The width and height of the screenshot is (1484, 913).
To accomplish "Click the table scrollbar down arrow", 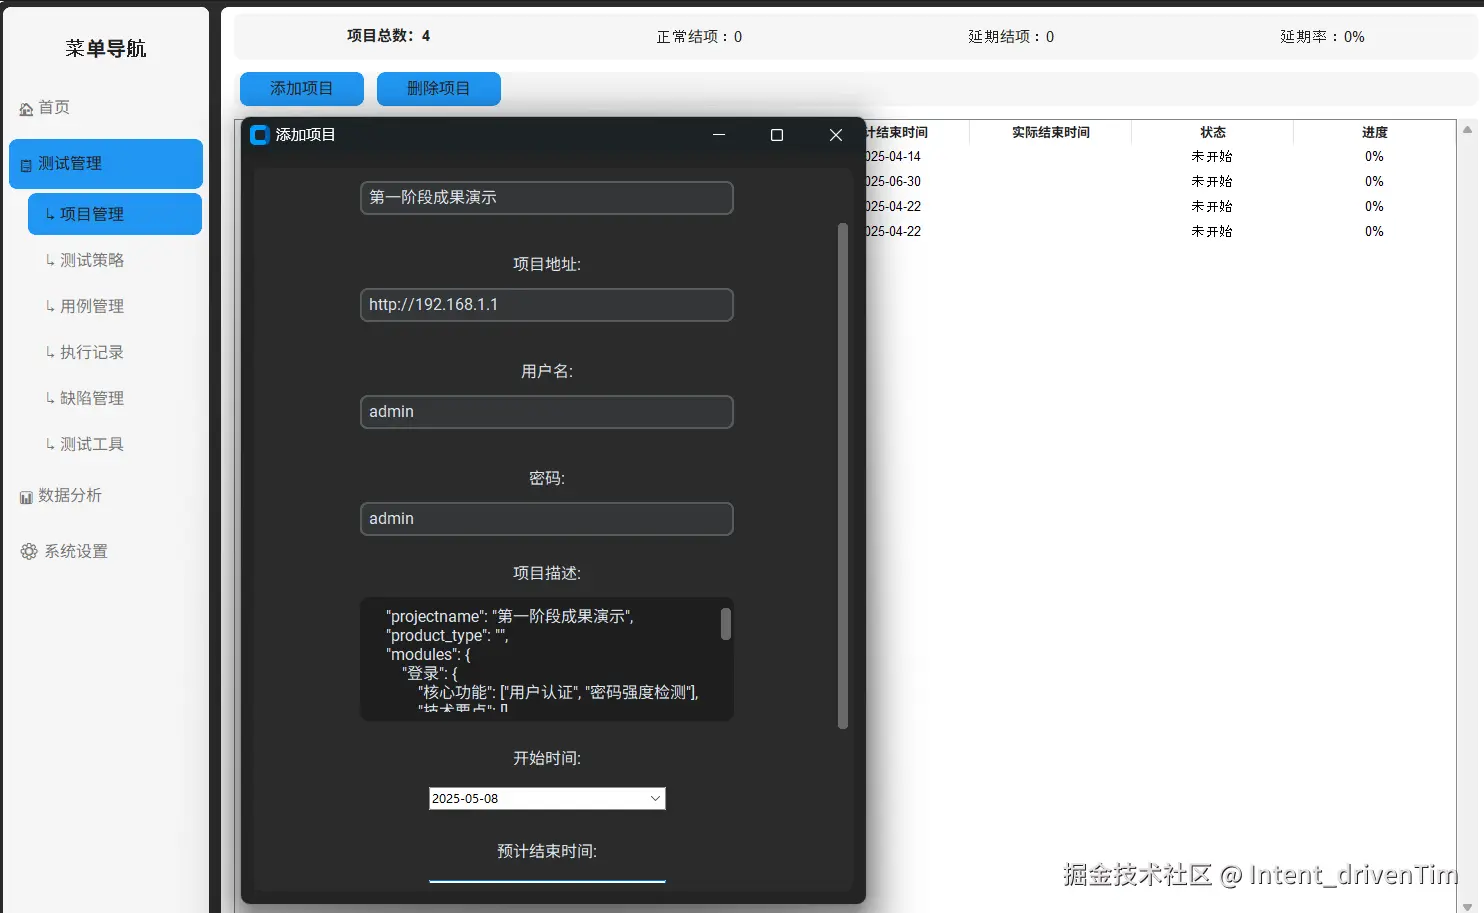I will pos(1468,907).
